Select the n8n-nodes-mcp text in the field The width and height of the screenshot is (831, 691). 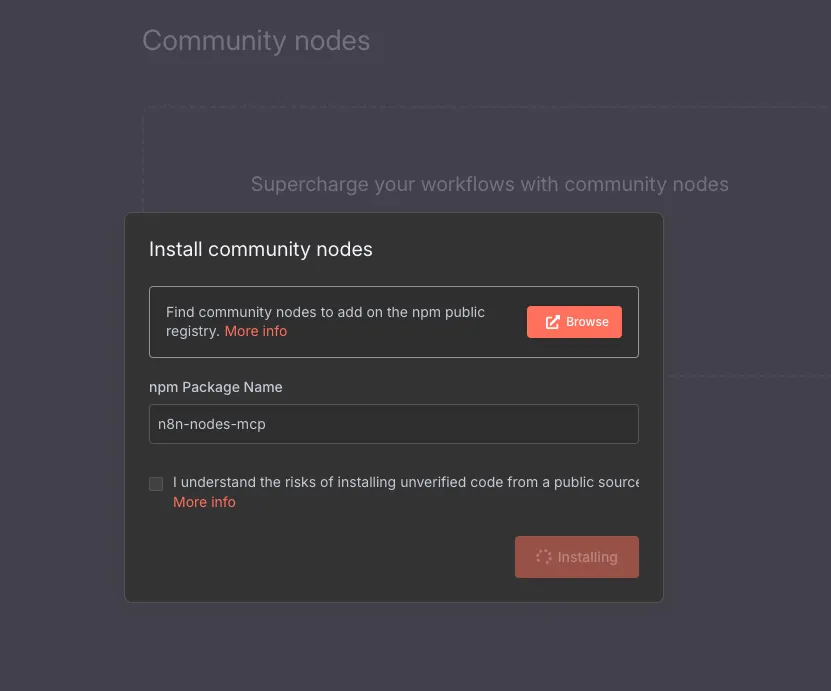coord(211,424)
